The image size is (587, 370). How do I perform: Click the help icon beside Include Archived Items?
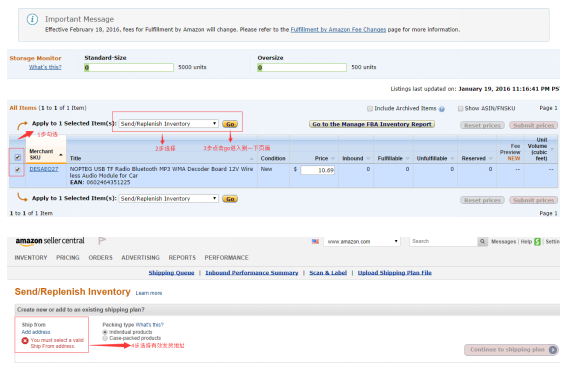[x=442, y=109]
